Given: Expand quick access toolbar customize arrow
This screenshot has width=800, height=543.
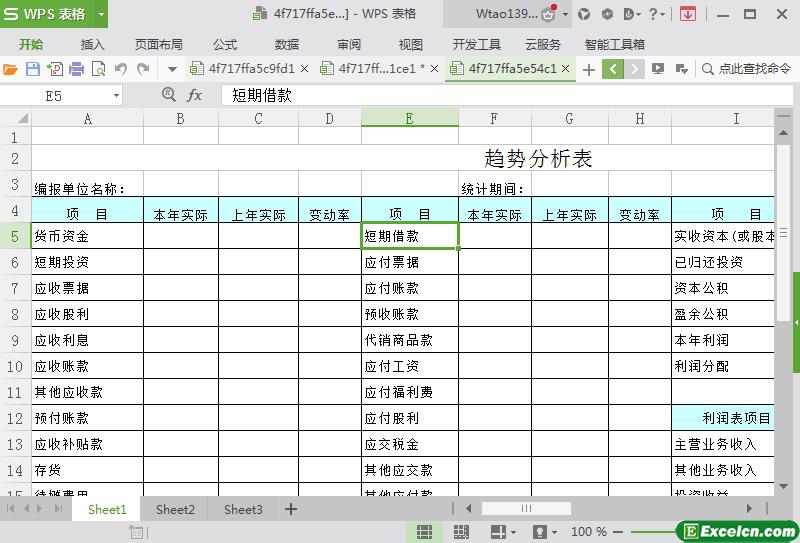Looking at the screenshot, I should (x=172, y=69).
